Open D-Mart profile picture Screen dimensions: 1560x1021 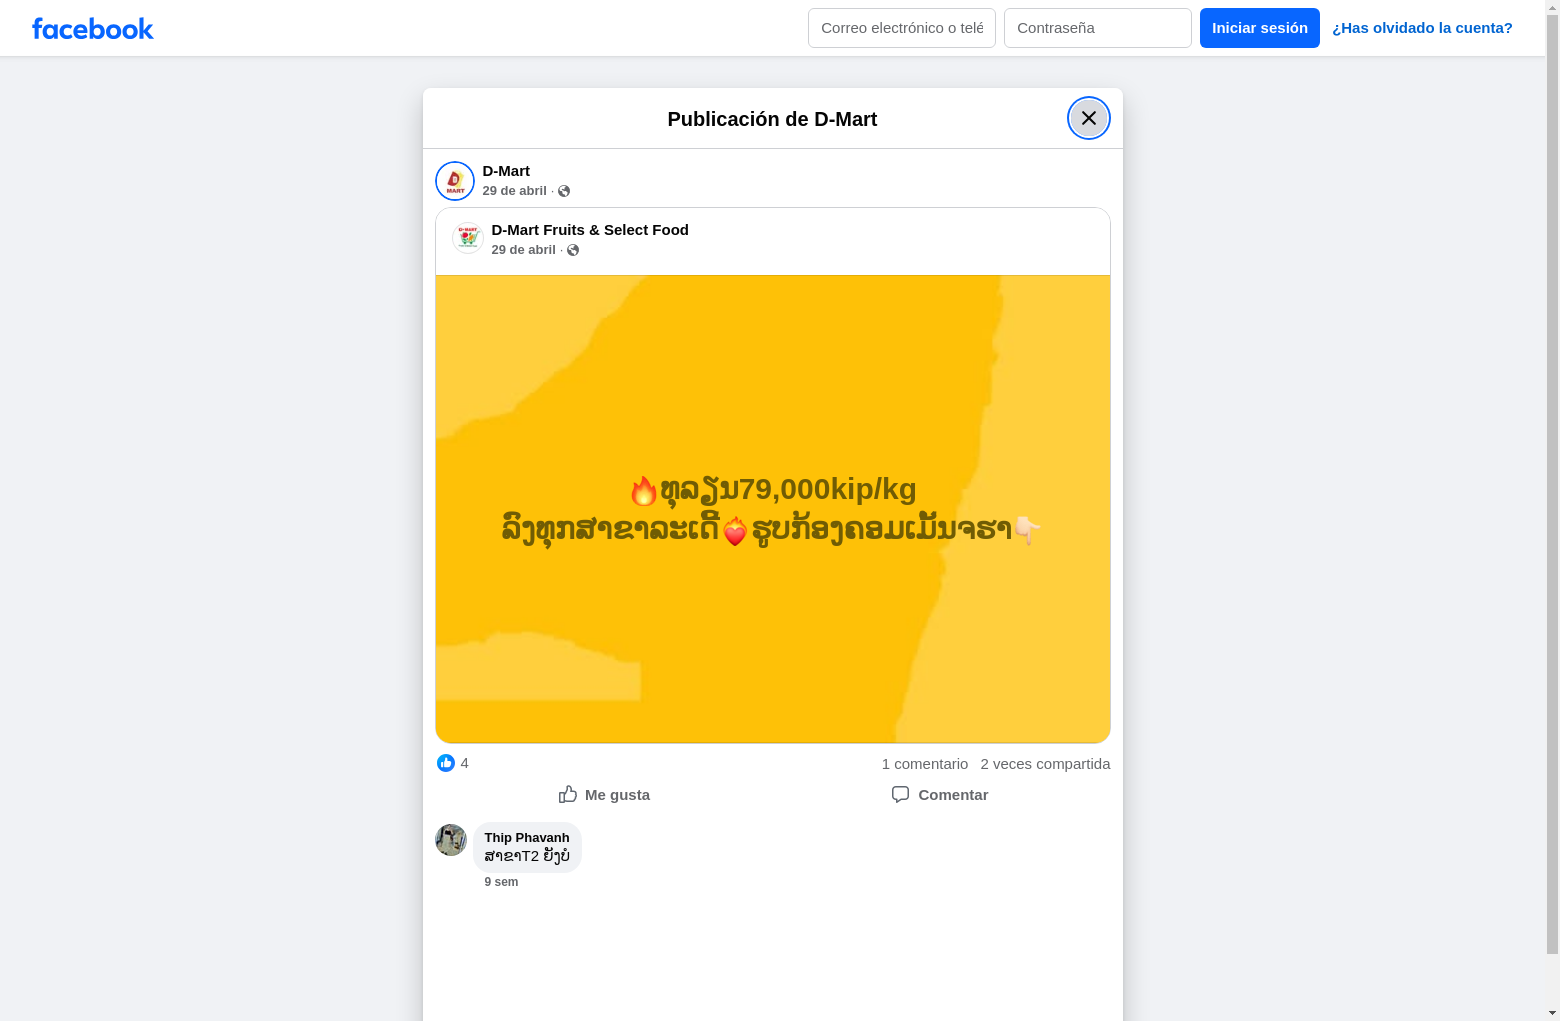pyautogui.click(x=455, y=181)
